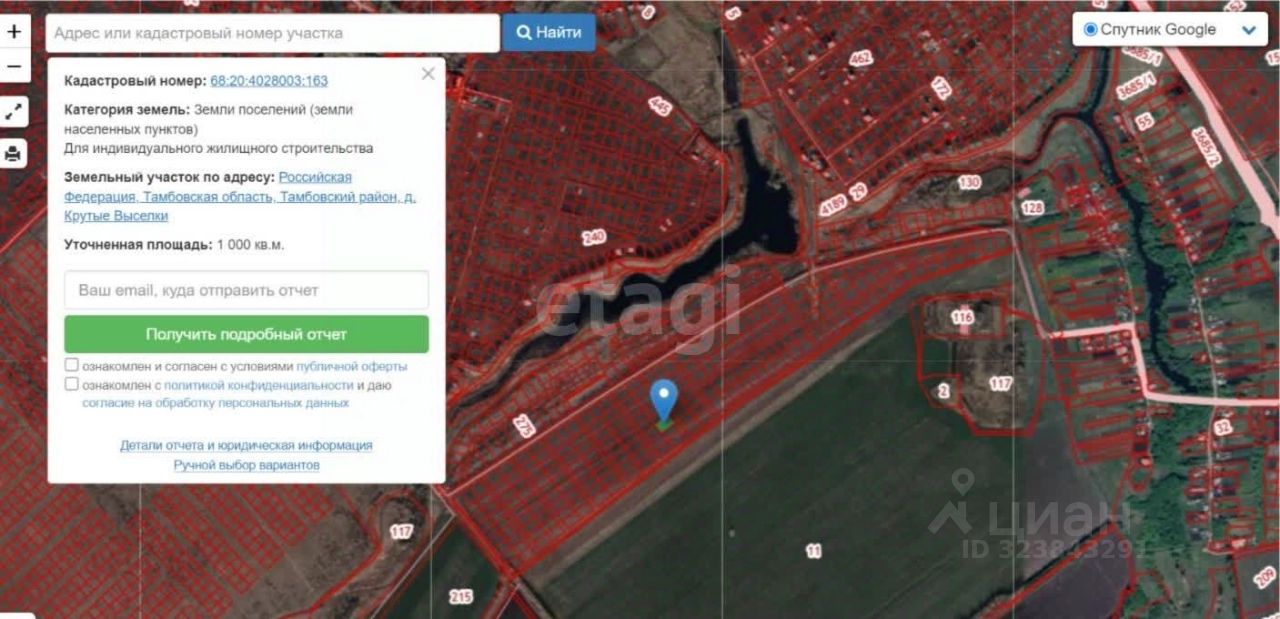Open the публичной оферты link
Screen dimensions: 1280x619
[351, 366]
